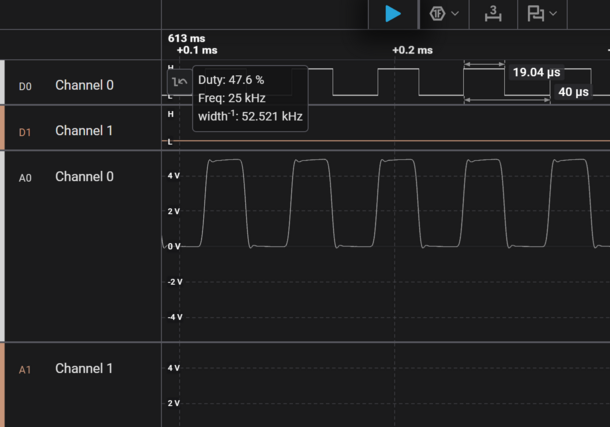Click the +0.2 ms timeline marker

pos(412,50)
